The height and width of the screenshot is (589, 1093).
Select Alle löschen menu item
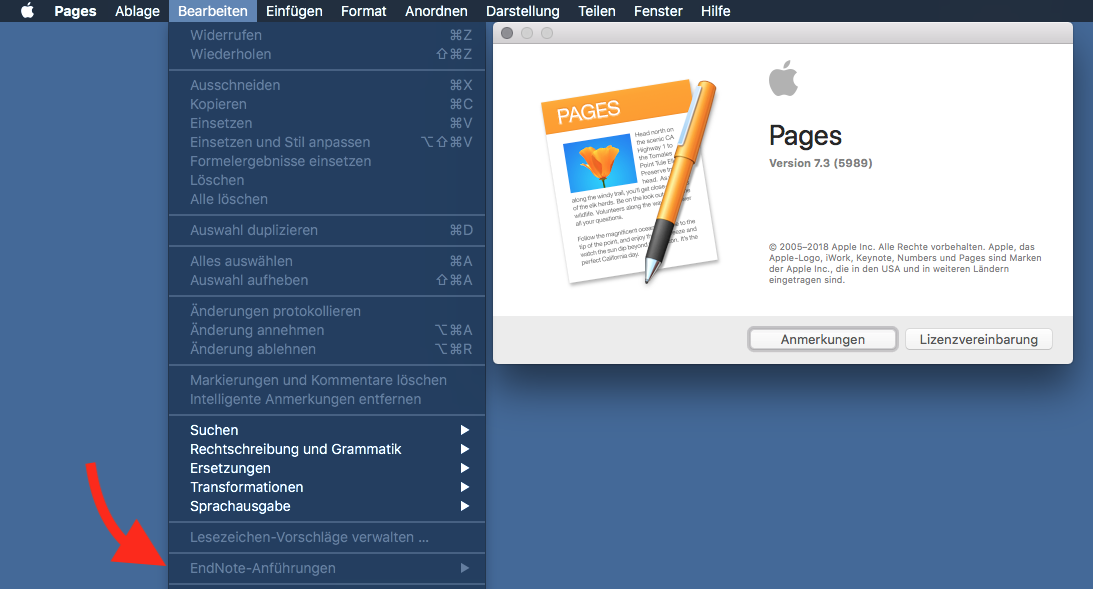pos(327,199)
